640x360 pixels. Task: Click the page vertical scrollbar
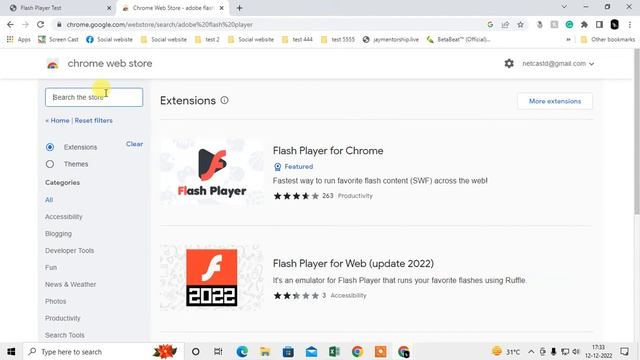point(636,131)
